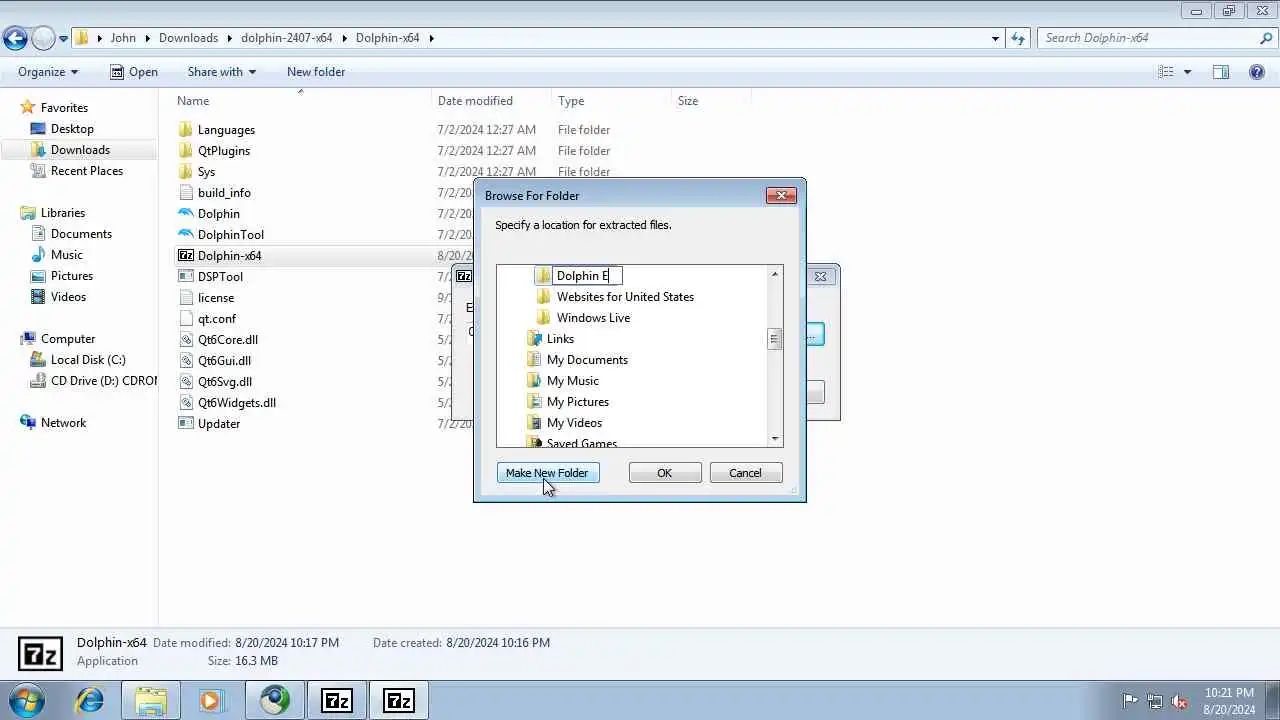Open the Share with dropdown
Image resolution: width=1280 pixels, height=720 pixels.
pos(222,72)
